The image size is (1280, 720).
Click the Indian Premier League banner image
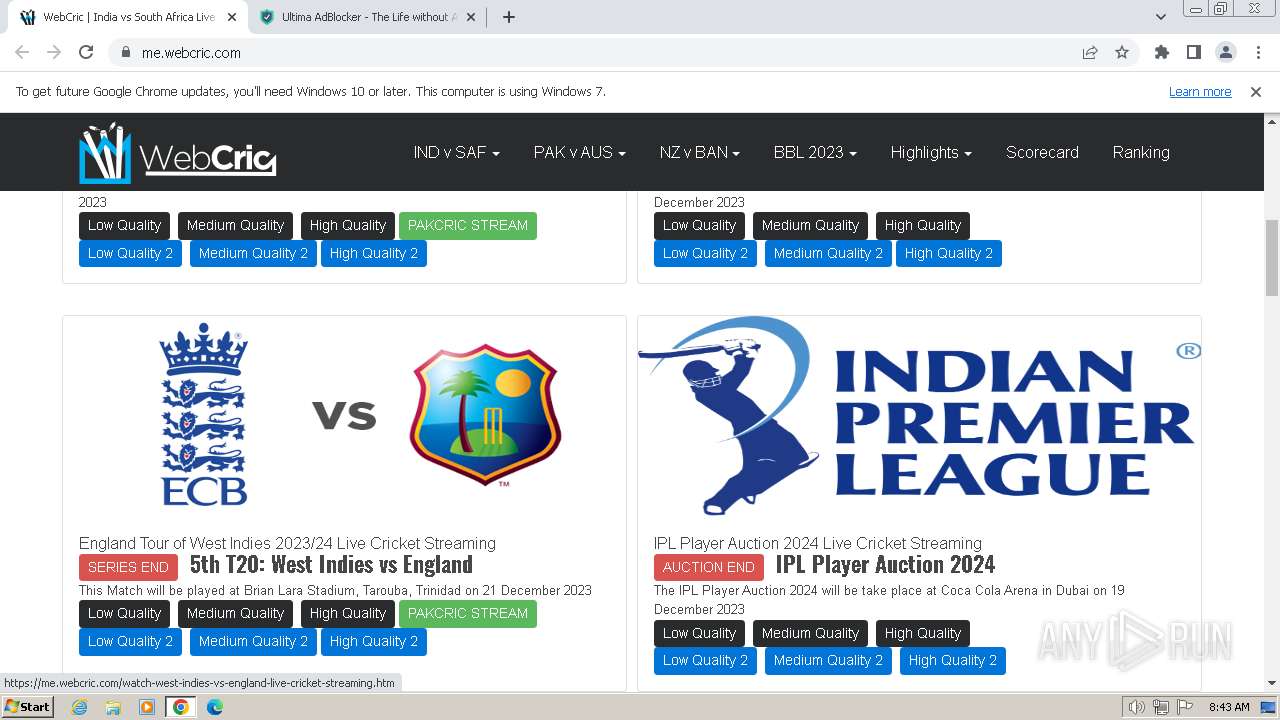tap(919, 415)
